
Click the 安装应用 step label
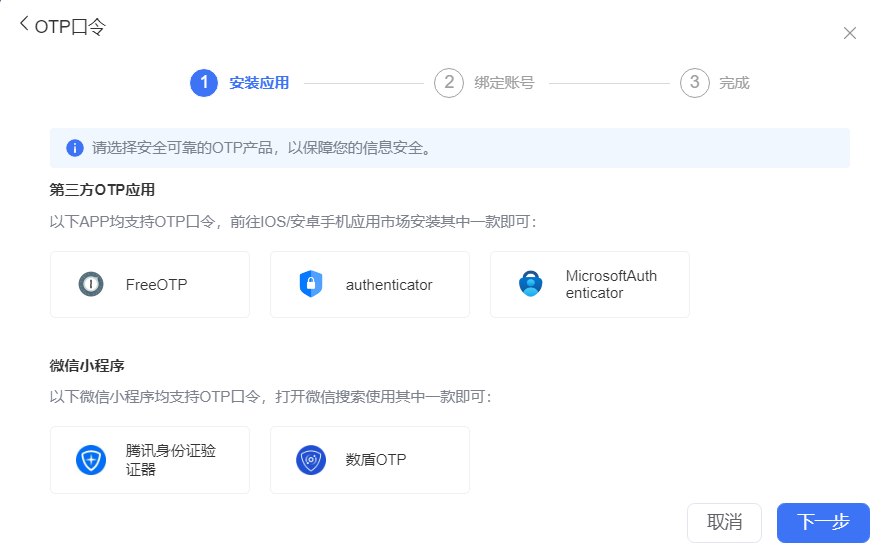tap(259, 83)
